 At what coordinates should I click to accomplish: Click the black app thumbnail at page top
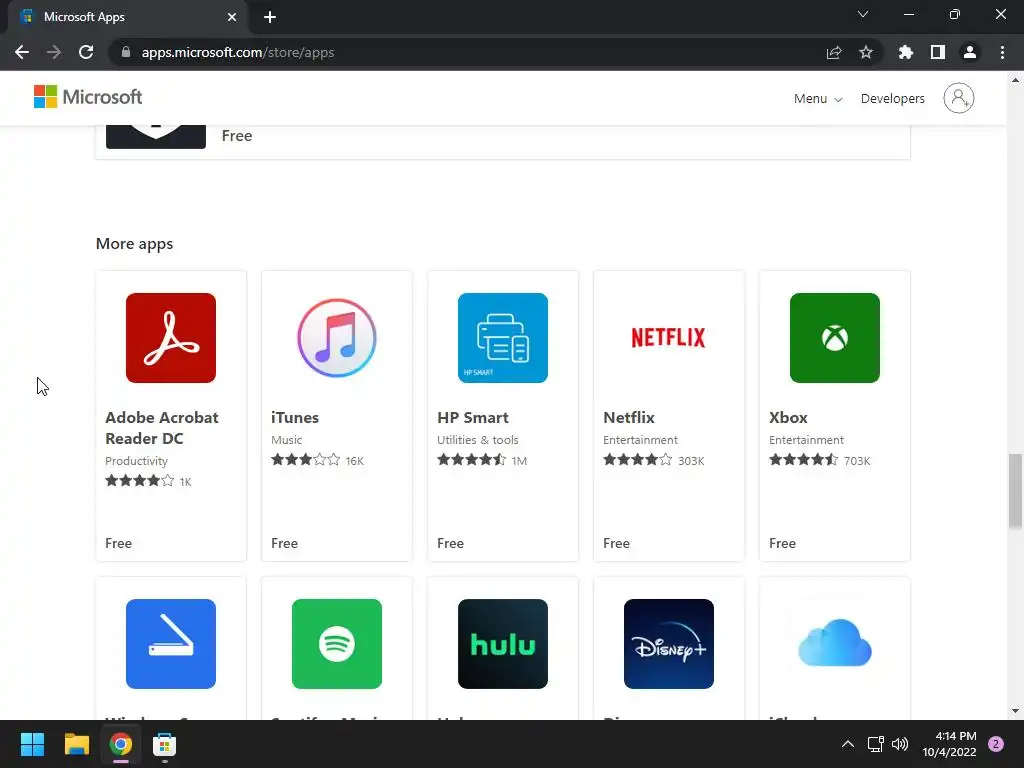coord(155,136)
